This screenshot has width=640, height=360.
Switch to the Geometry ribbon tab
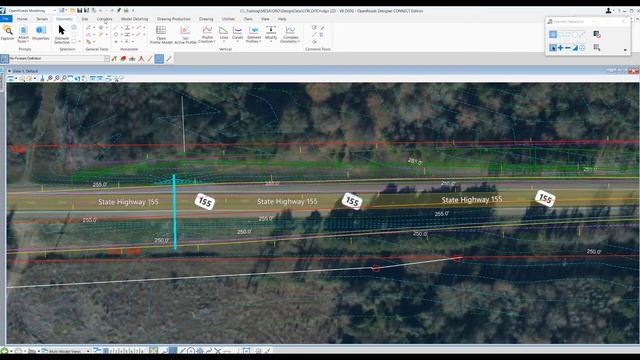[x=64, y=19]
